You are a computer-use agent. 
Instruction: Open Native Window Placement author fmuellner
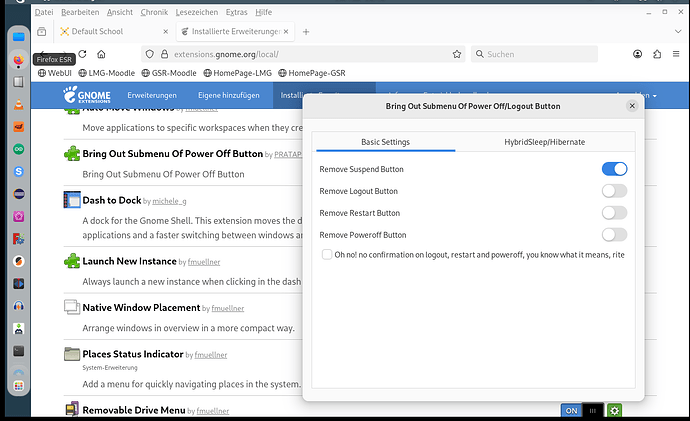(228, 308)
